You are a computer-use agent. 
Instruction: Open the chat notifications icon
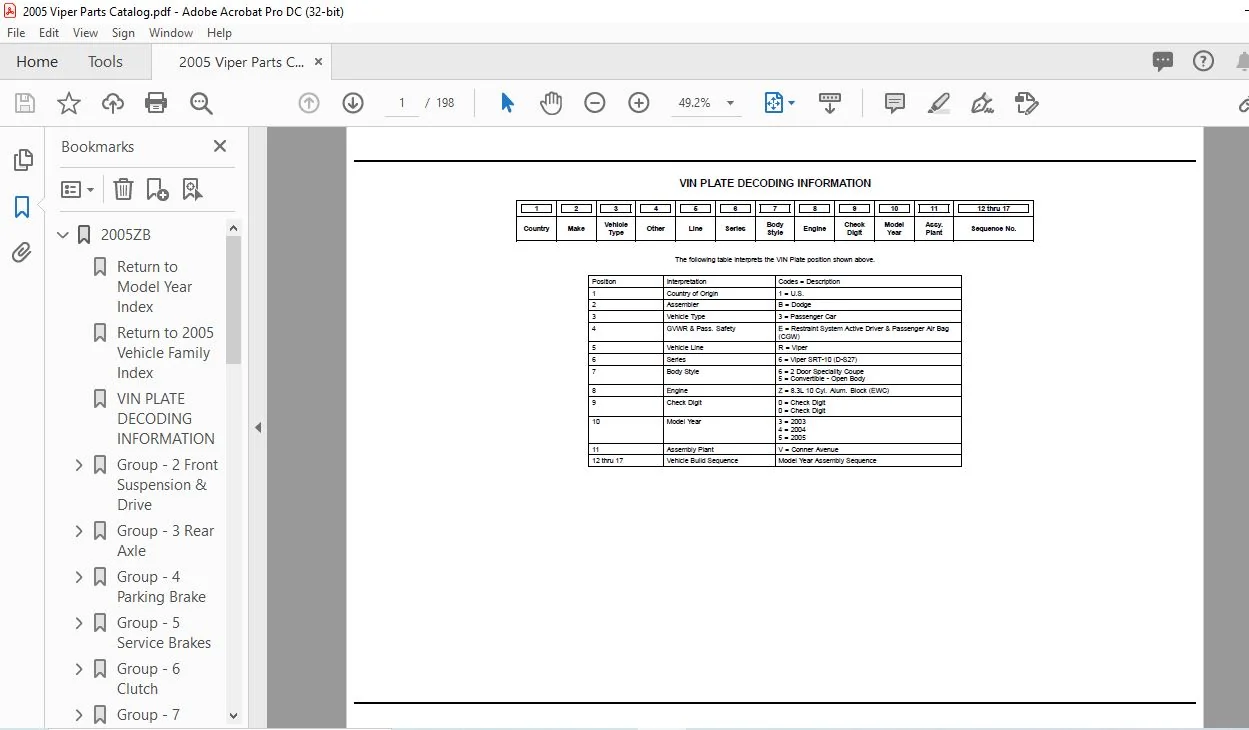click(1163, 61)
